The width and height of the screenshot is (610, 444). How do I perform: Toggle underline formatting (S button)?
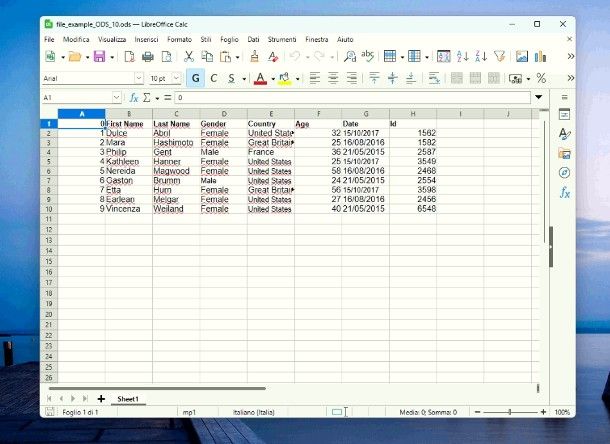231,78
